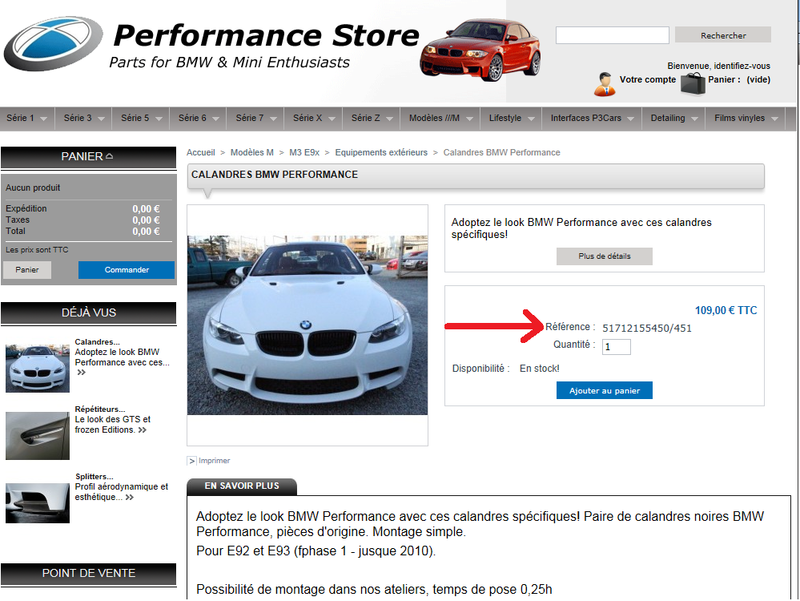Viewport: 800px width, 601px height.
Task: Expand the Série 1 menu arrow
Action: [44, 119]
